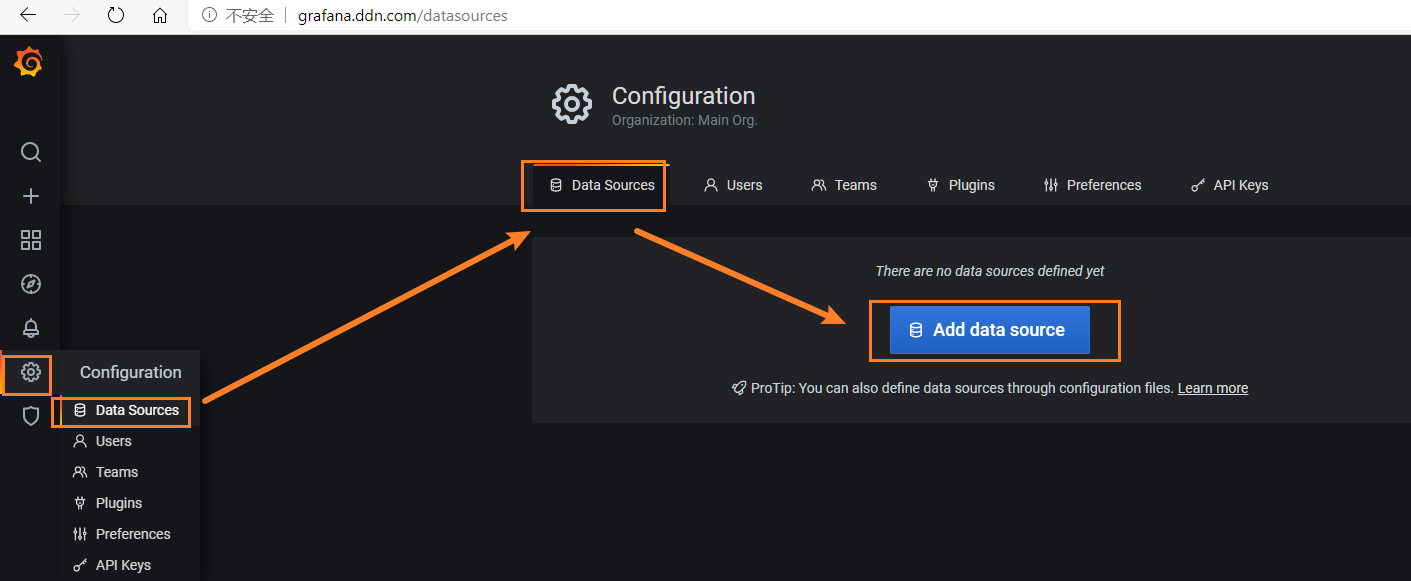Follow the Learn more link

point(1212,388)
